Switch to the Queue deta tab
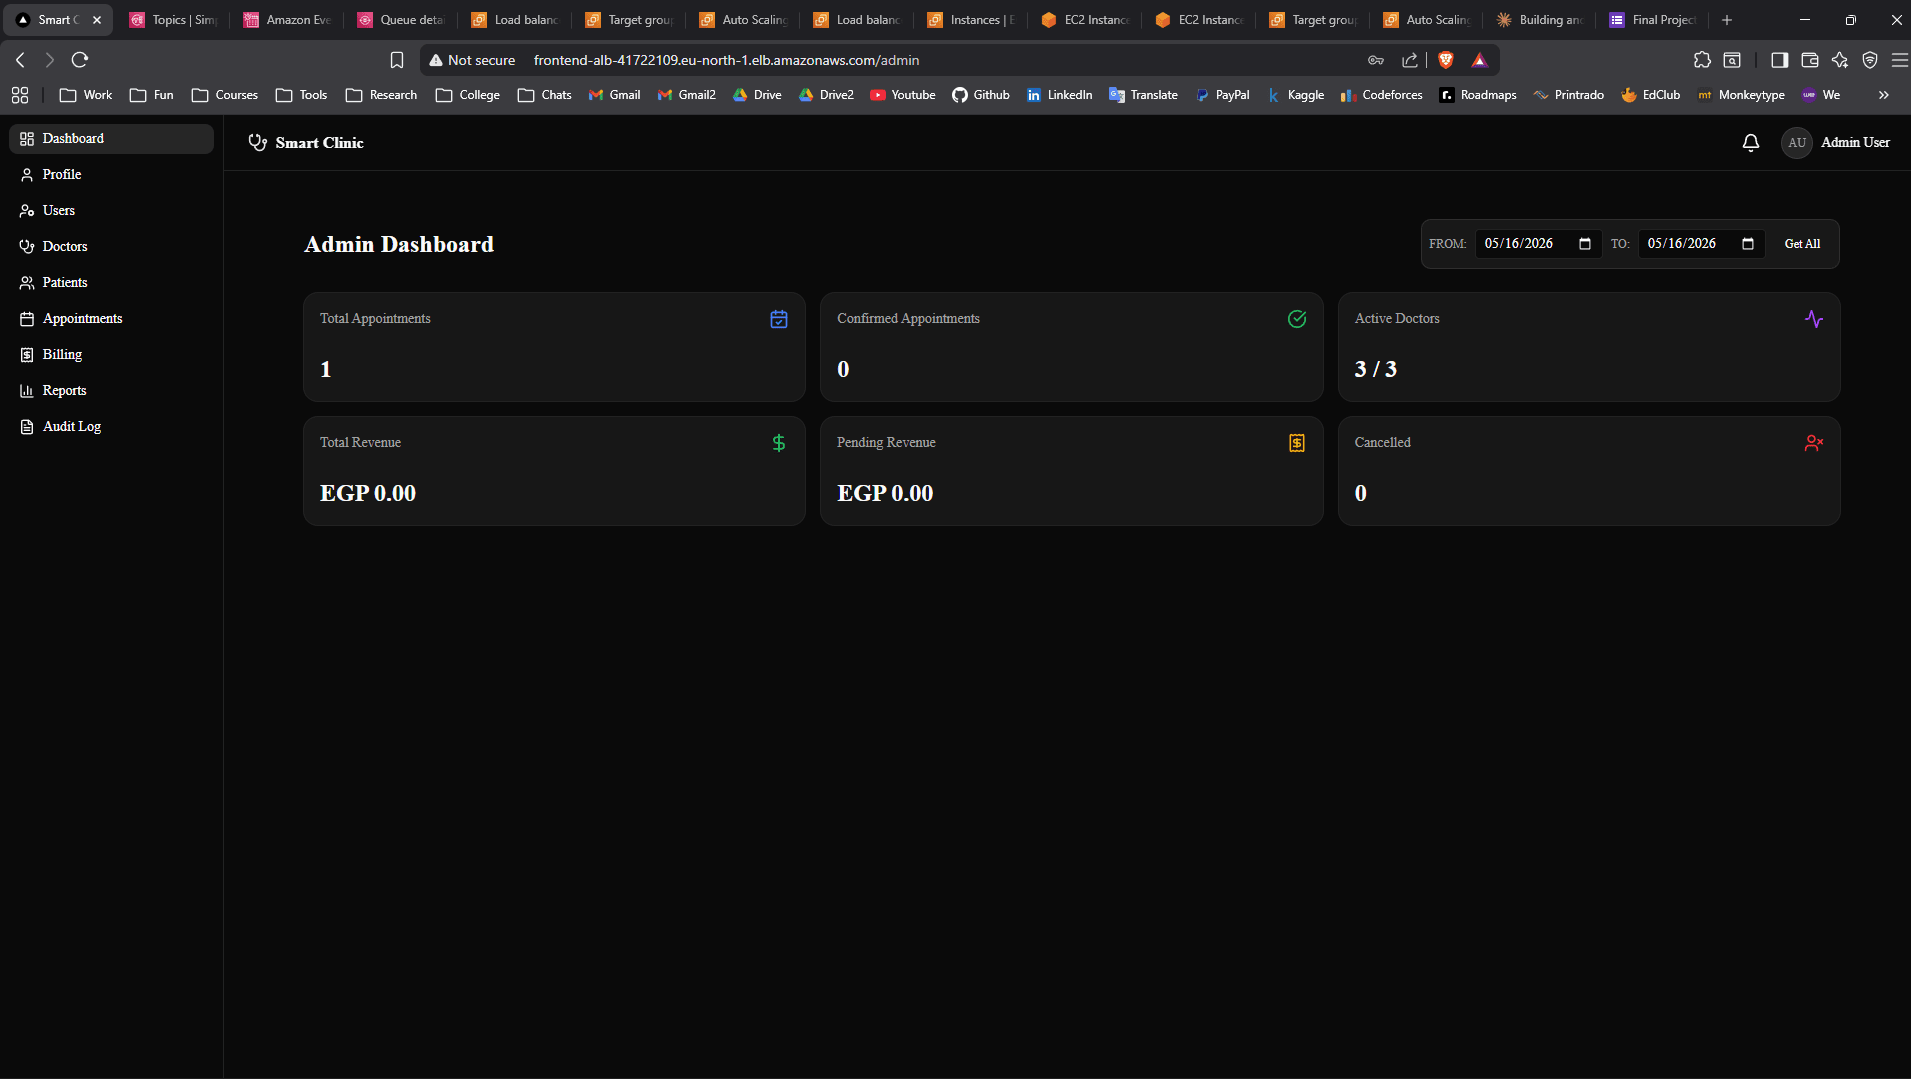Viewport: 1911px width, 1079px height. click(x=401, y=20)
